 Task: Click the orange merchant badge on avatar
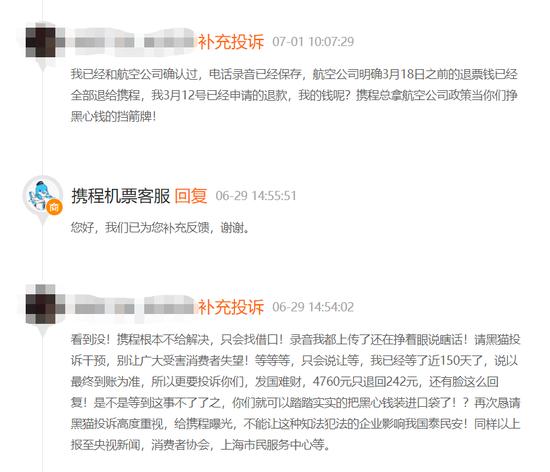(x=54, y=207)
